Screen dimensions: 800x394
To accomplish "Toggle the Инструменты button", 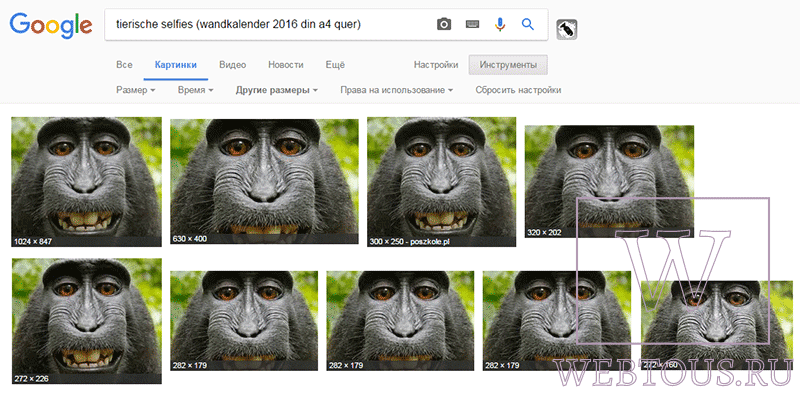I will (x=508, y=65).
